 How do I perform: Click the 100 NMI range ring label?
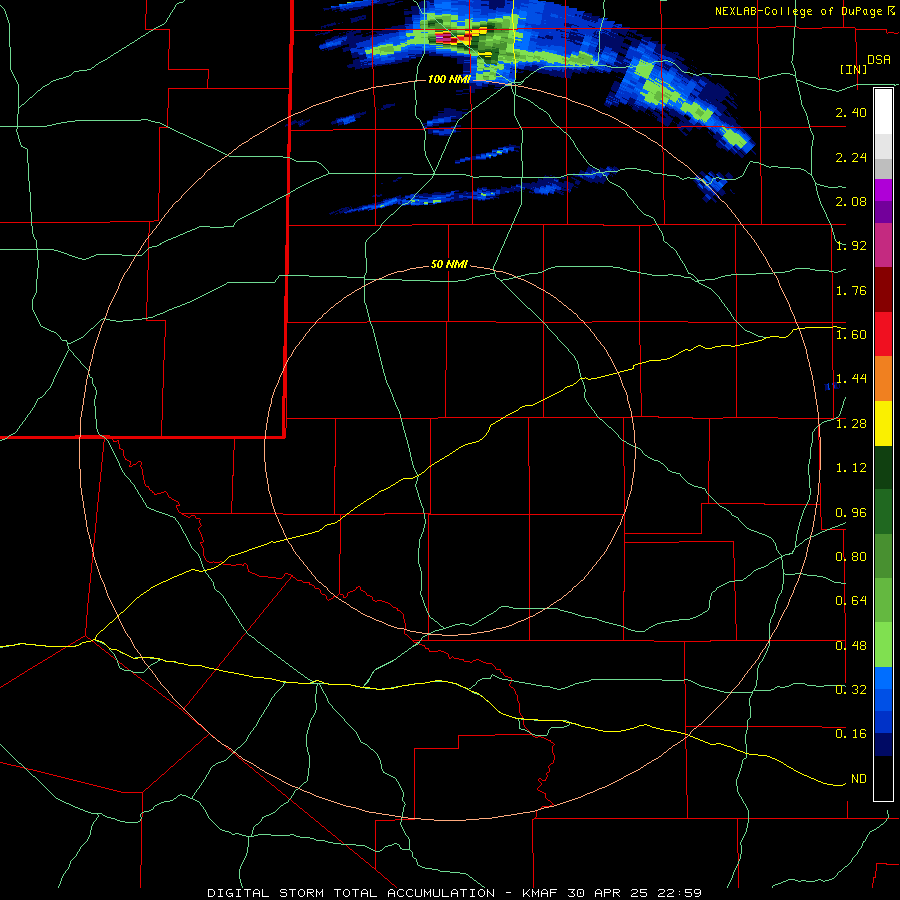coord(449,79)
